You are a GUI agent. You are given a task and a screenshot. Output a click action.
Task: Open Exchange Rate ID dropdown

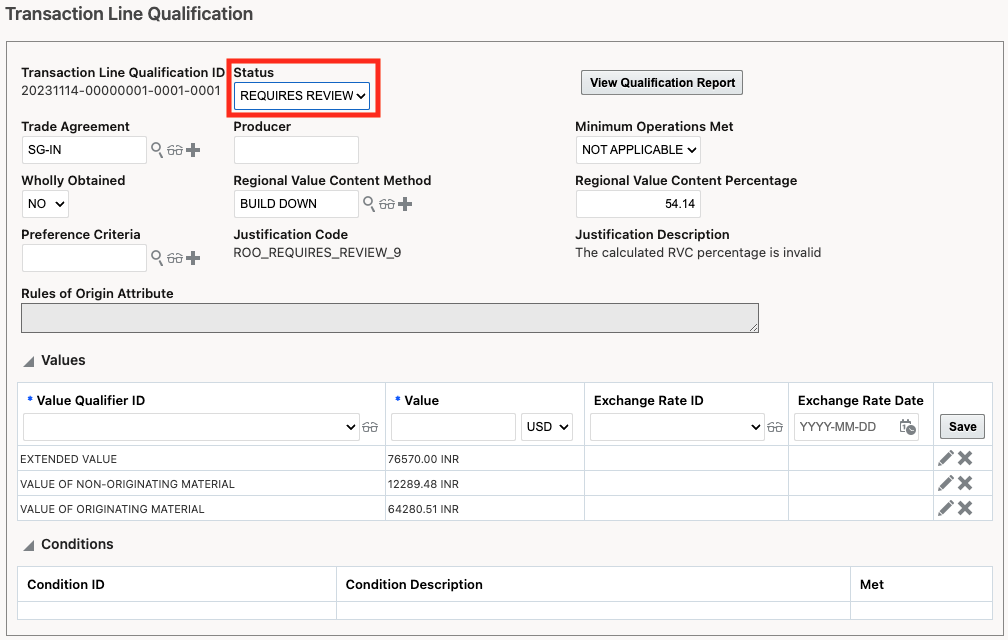[677, 427]
